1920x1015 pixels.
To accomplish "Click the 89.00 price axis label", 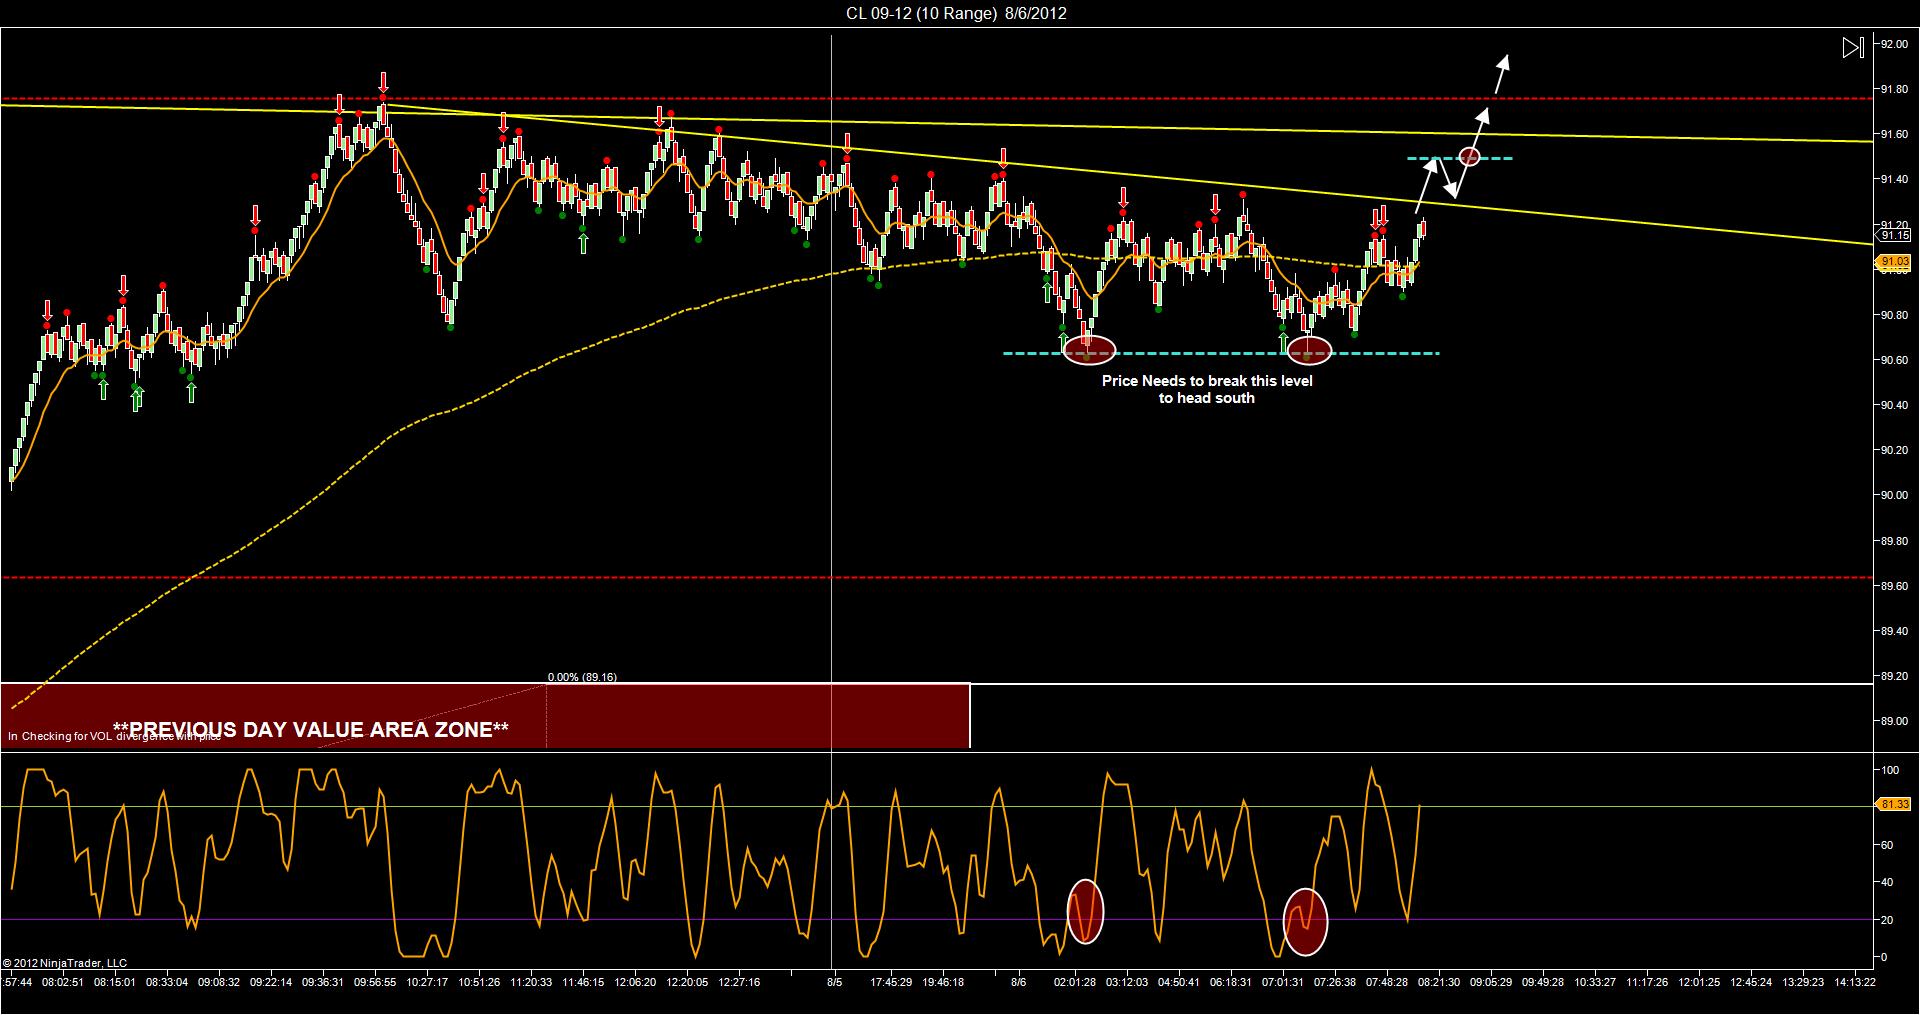I will [x=1894, y=721].
